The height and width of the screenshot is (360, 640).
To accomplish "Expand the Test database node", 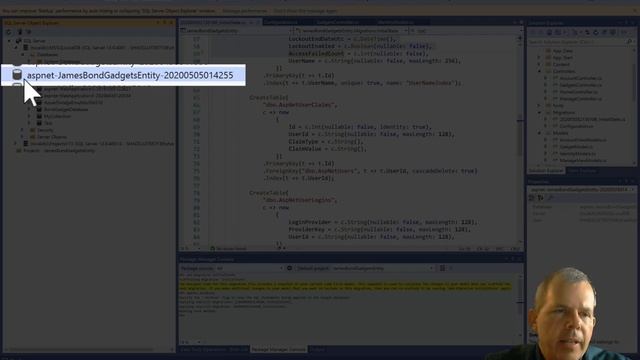I will pyautogui.click(x=29, y=123).
